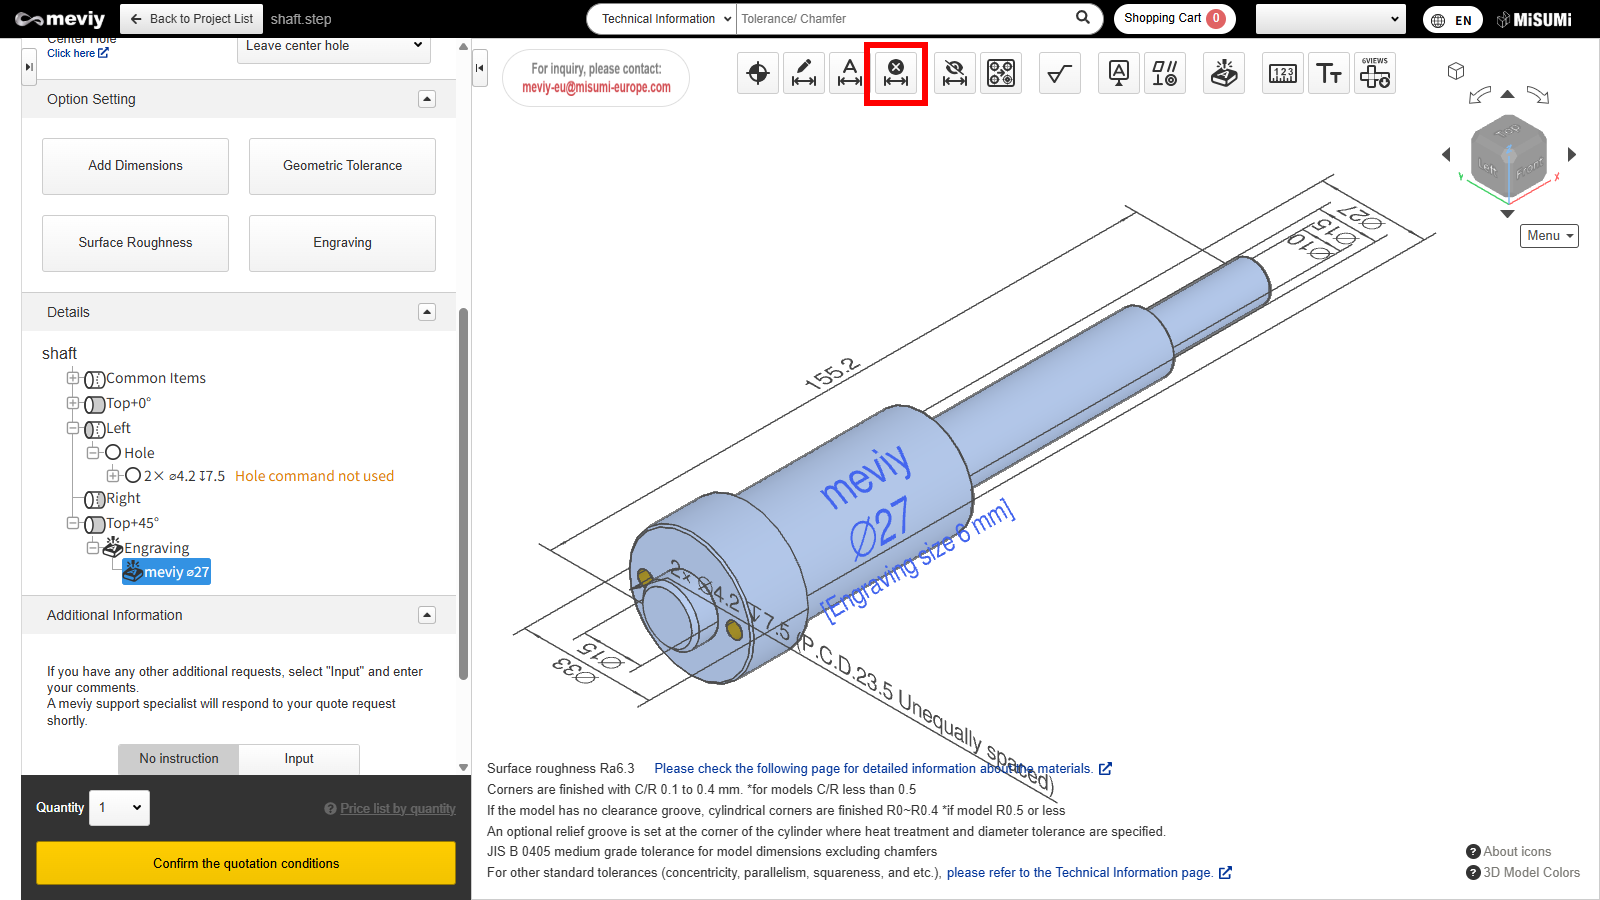Viewport: 1600px width, 900px height.
Task: Collapse the Option Setting section
Action: coord(427,99)
